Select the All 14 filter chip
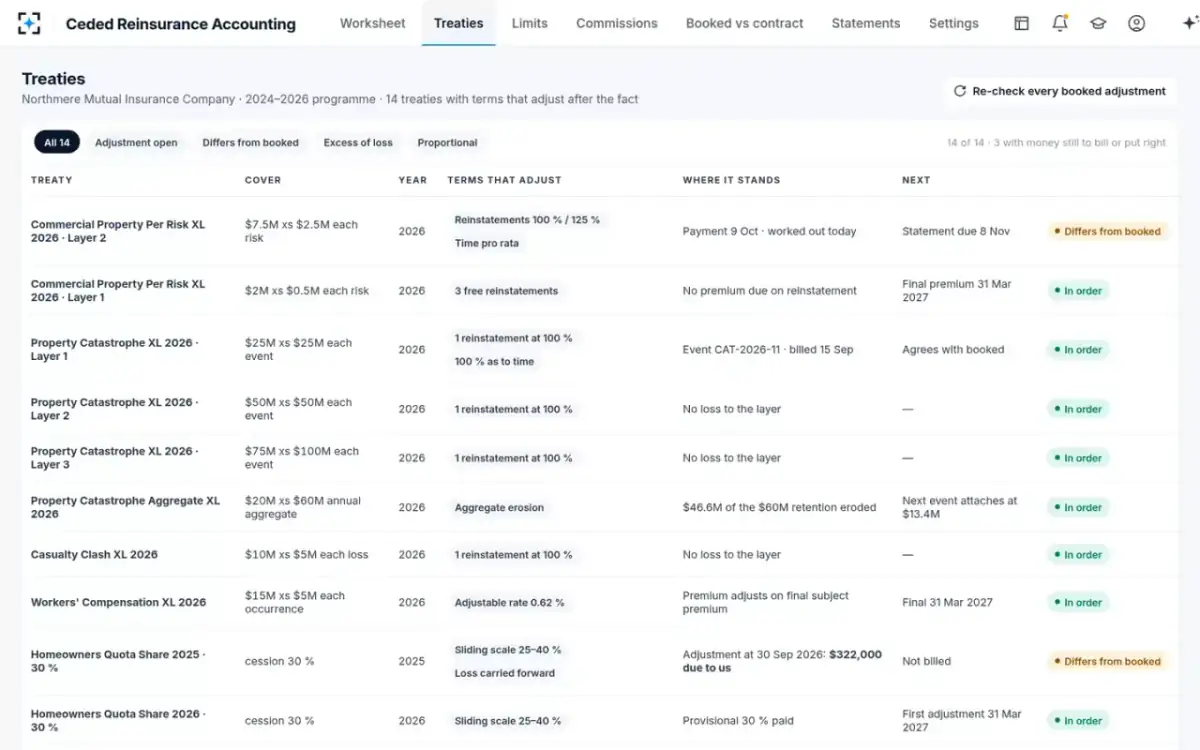The image size is (1200, 750). [x=57, y=142]
